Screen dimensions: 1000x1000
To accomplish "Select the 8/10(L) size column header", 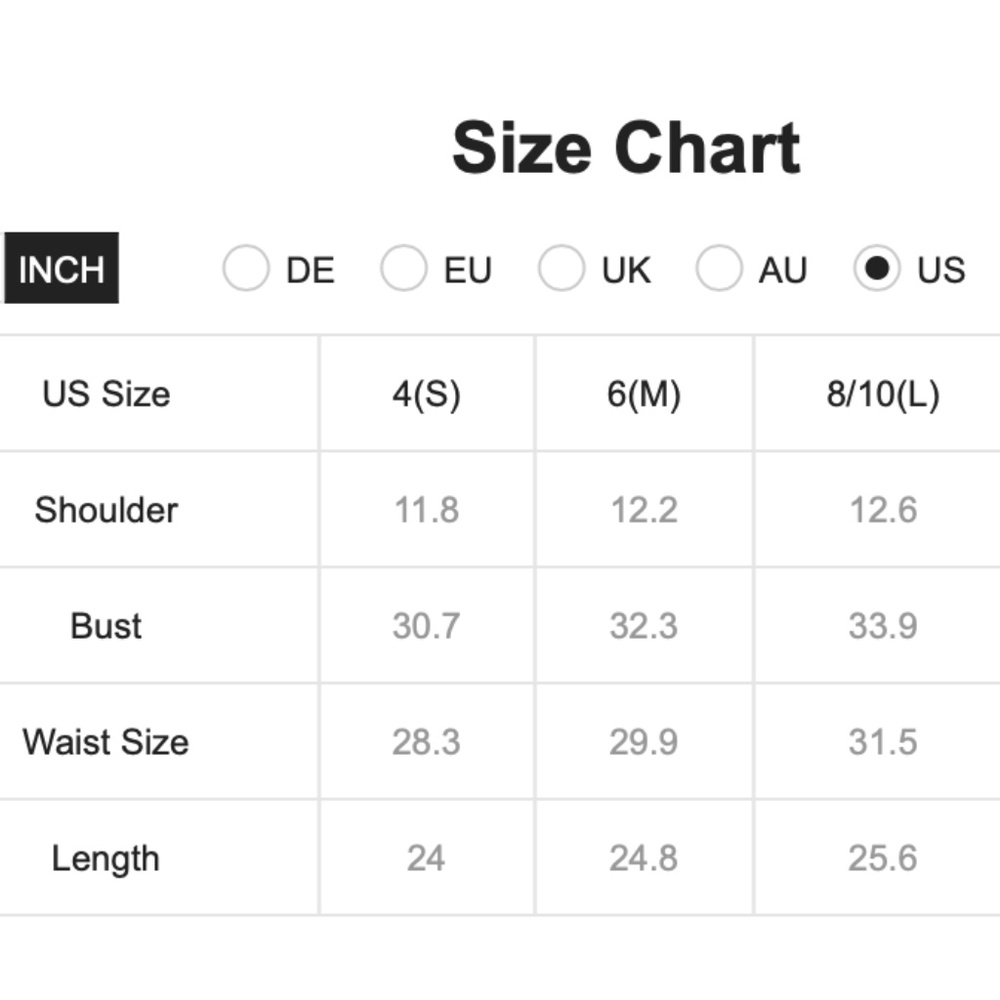I will point(883,393).
